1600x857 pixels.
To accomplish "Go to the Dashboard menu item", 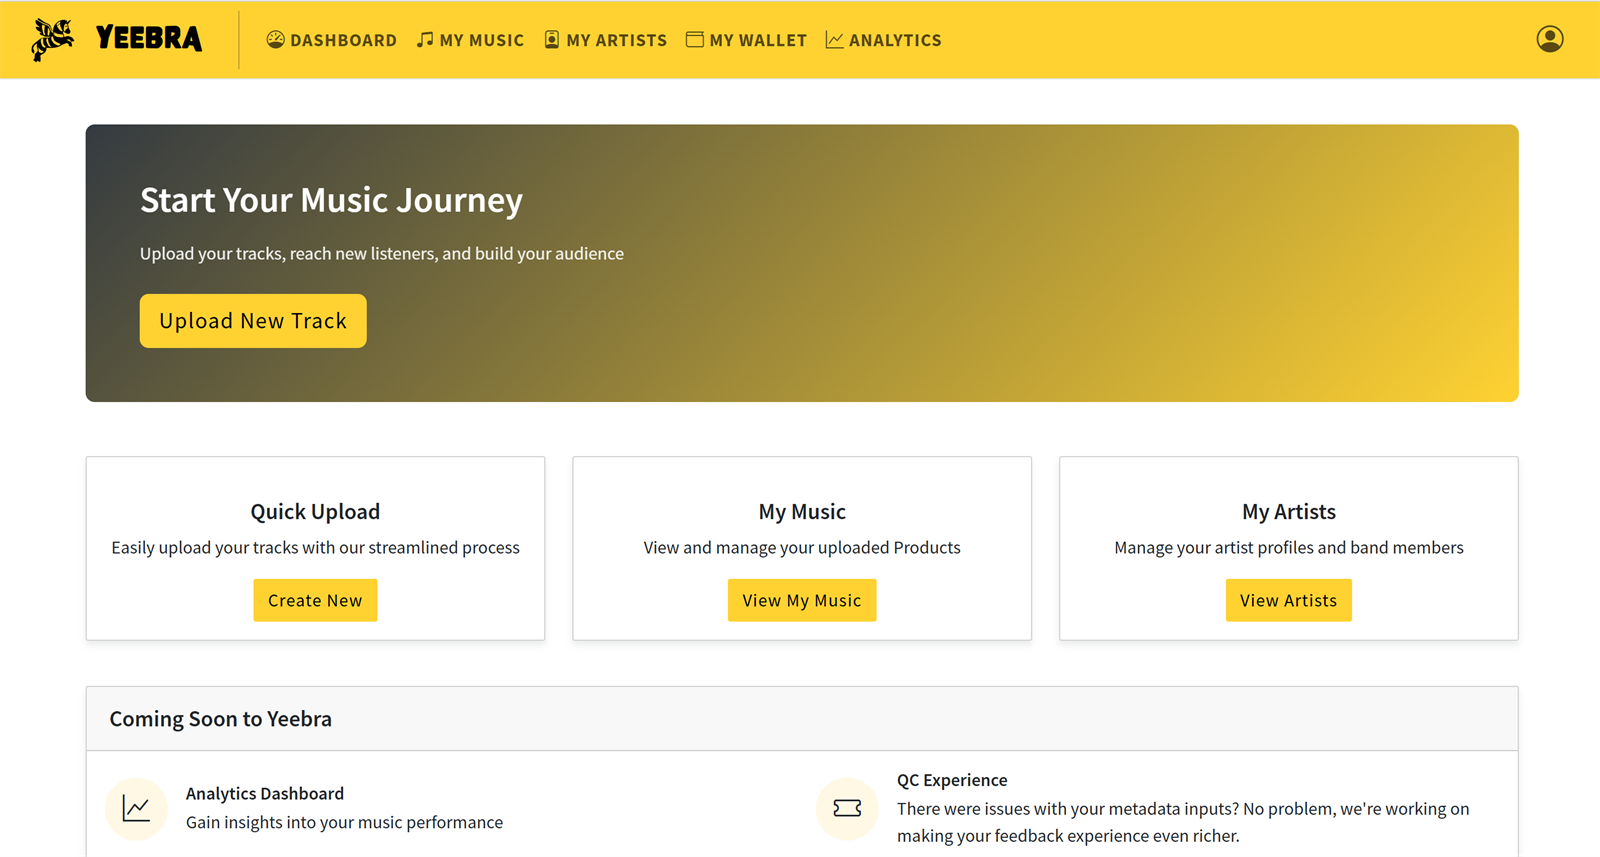I will coord(331,40).
